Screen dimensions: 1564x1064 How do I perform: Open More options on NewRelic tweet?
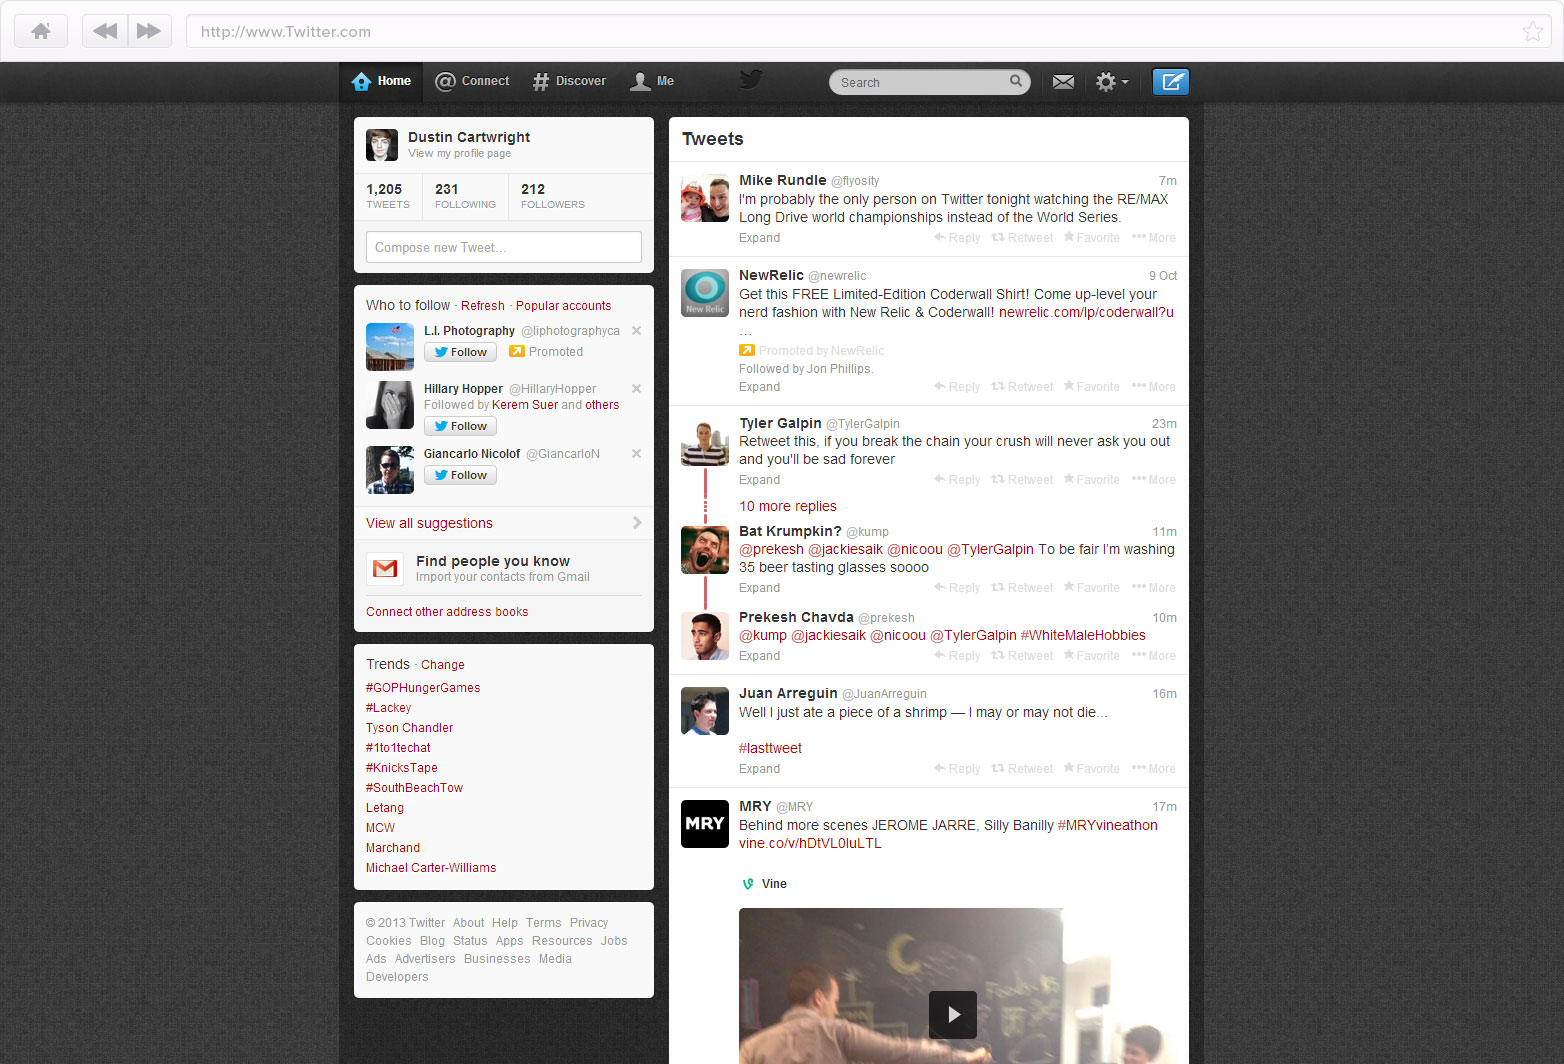click(x=1154, y=387)
